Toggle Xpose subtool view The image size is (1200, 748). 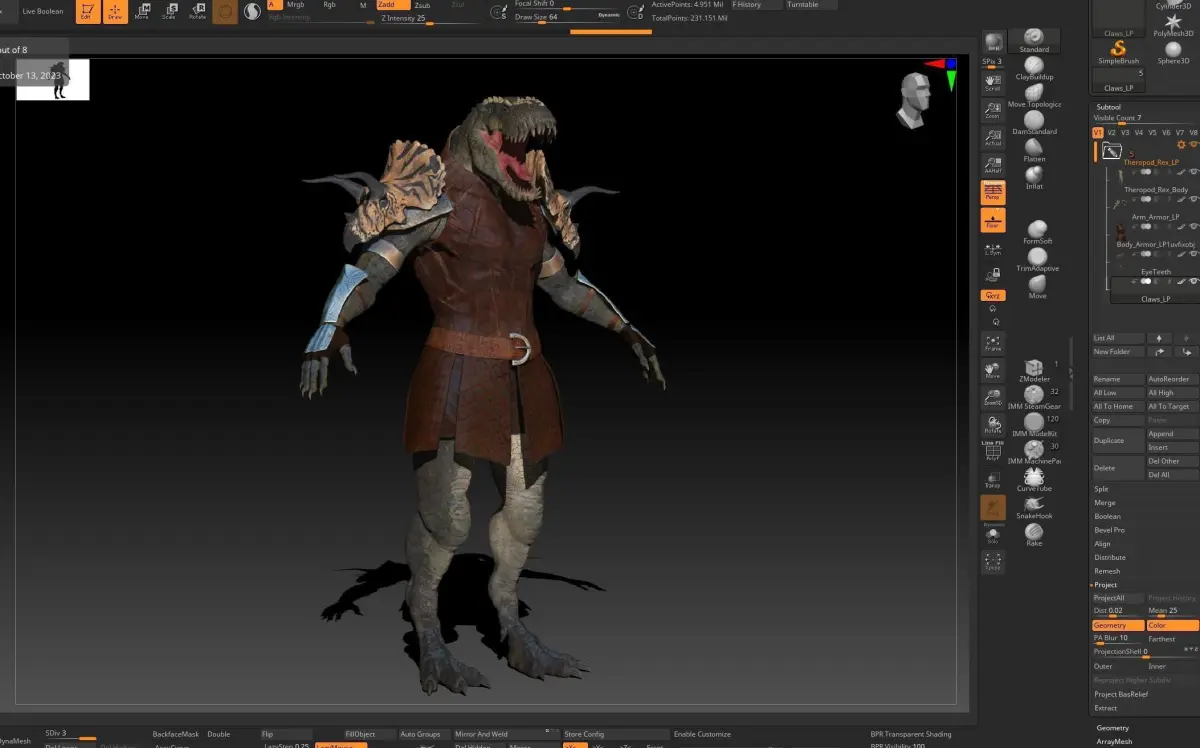[993, 562]
